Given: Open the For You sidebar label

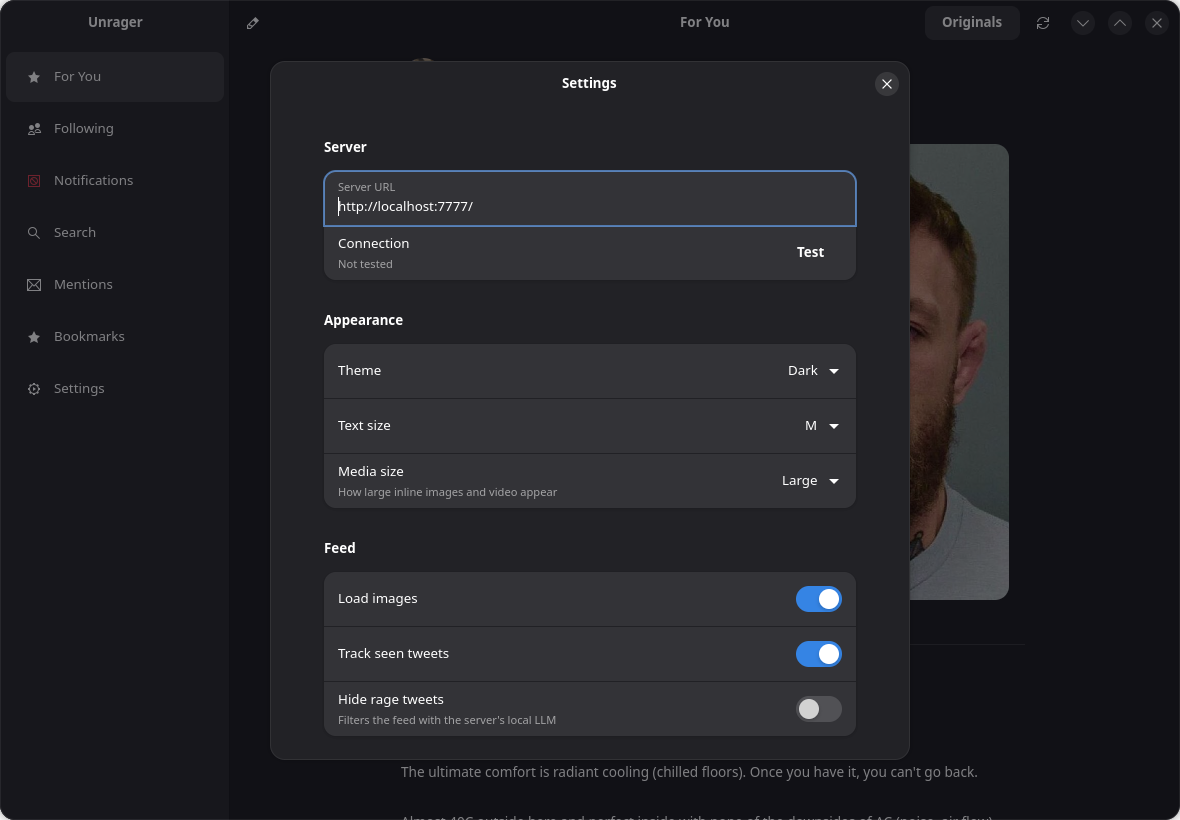Looking at the screenshot, I should (77, 76).
